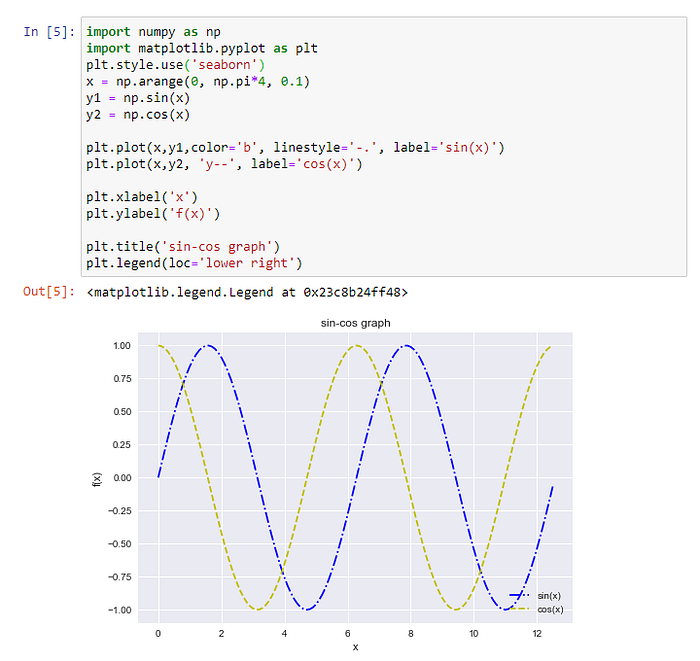Click the 'sin-cos graph' plot title
This screenshot has width=700, height=661.
pyautogui.click(x=355, y=323)
